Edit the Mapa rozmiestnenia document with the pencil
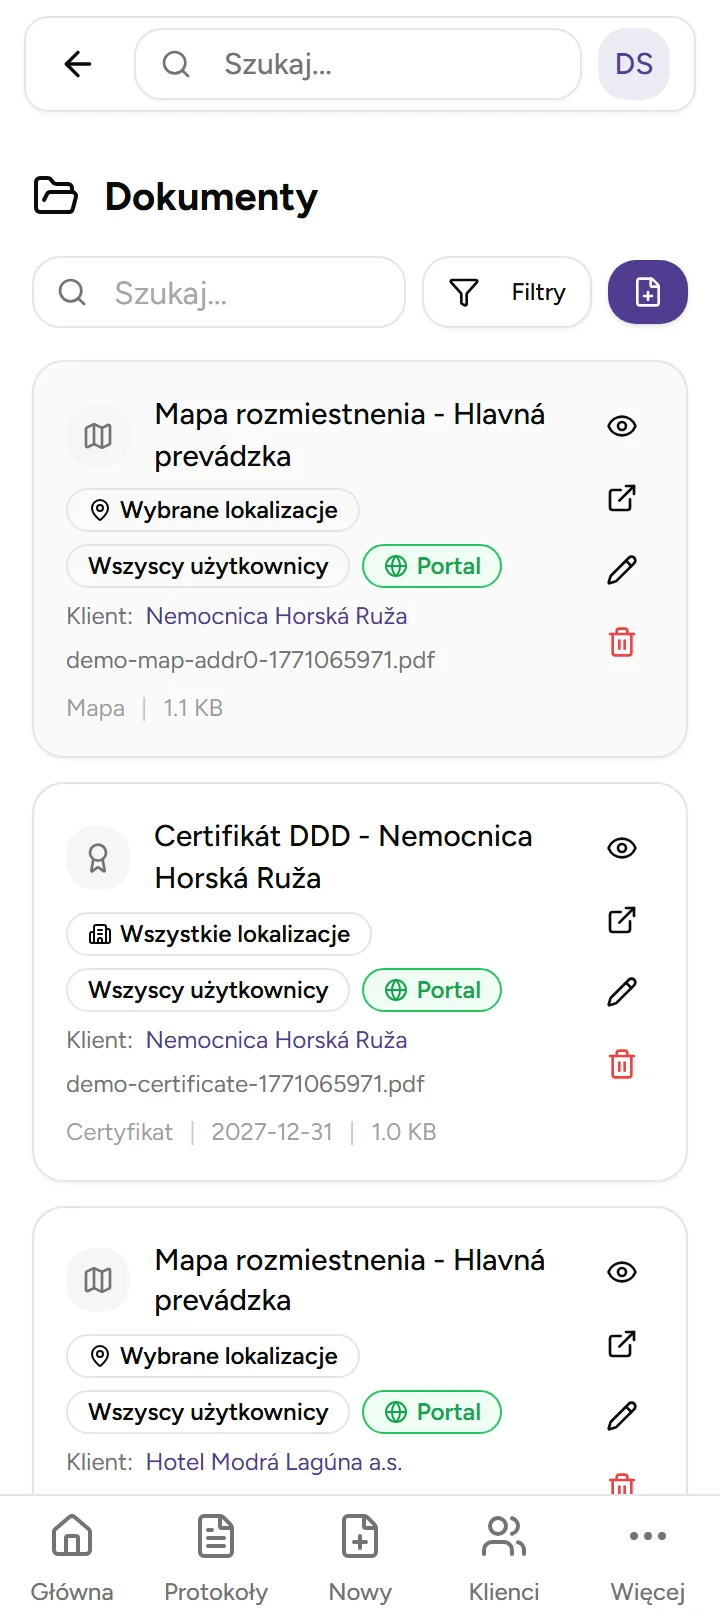 click(621, 568)
